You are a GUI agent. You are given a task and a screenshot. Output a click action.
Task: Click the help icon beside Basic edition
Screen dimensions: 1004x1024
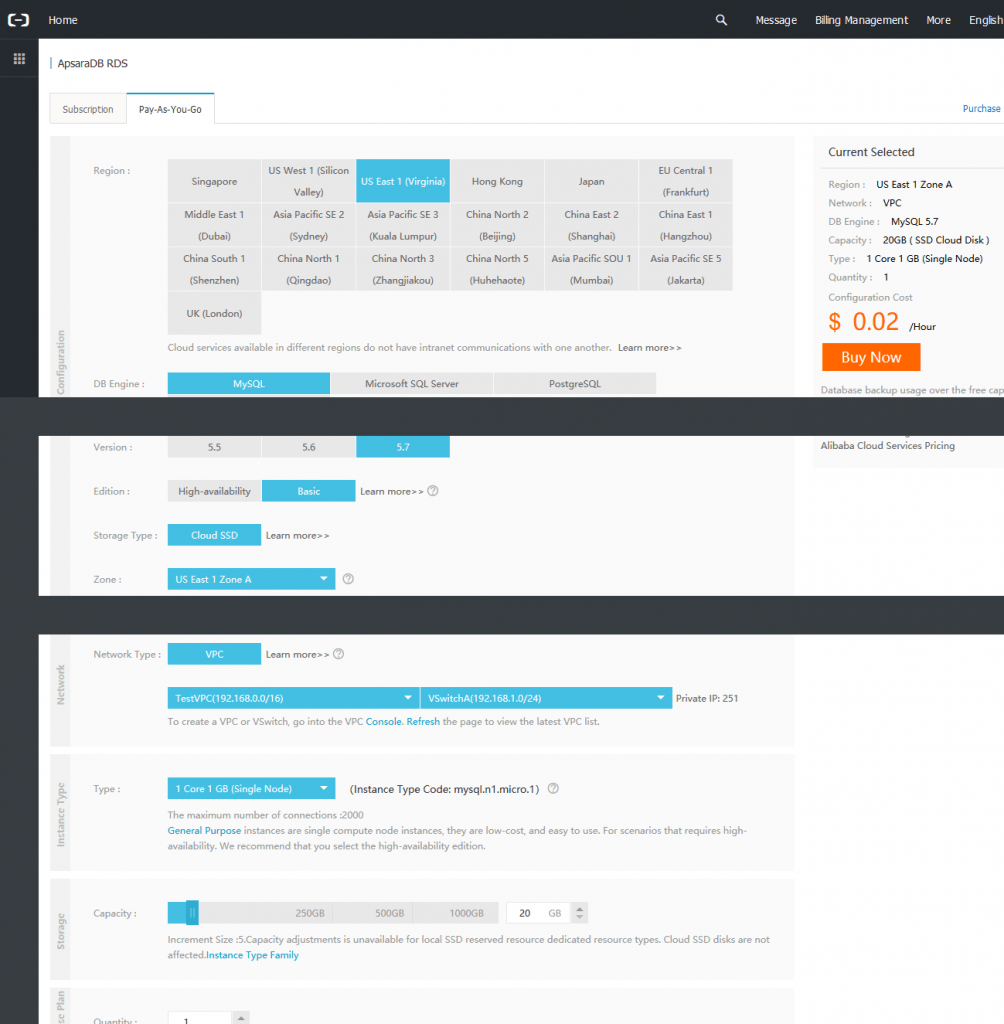click(x=434, y=490)
